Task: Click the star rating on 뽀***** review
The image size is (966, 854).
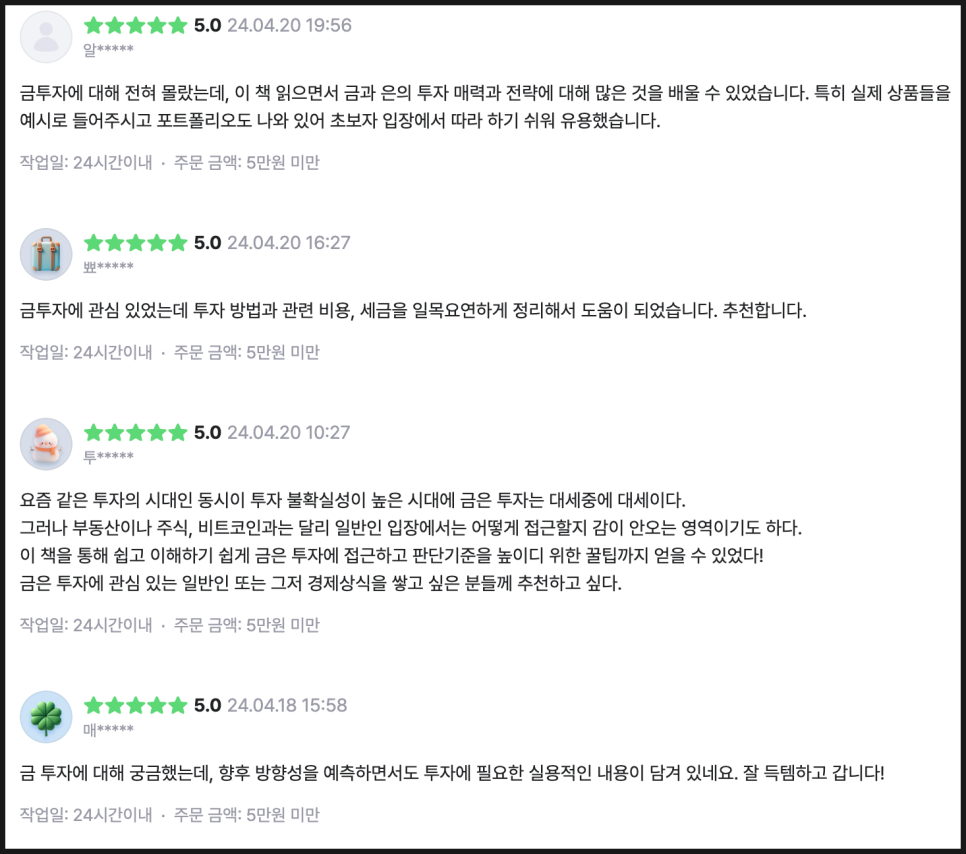Action: pyautogui.click(x=135, y=243)
